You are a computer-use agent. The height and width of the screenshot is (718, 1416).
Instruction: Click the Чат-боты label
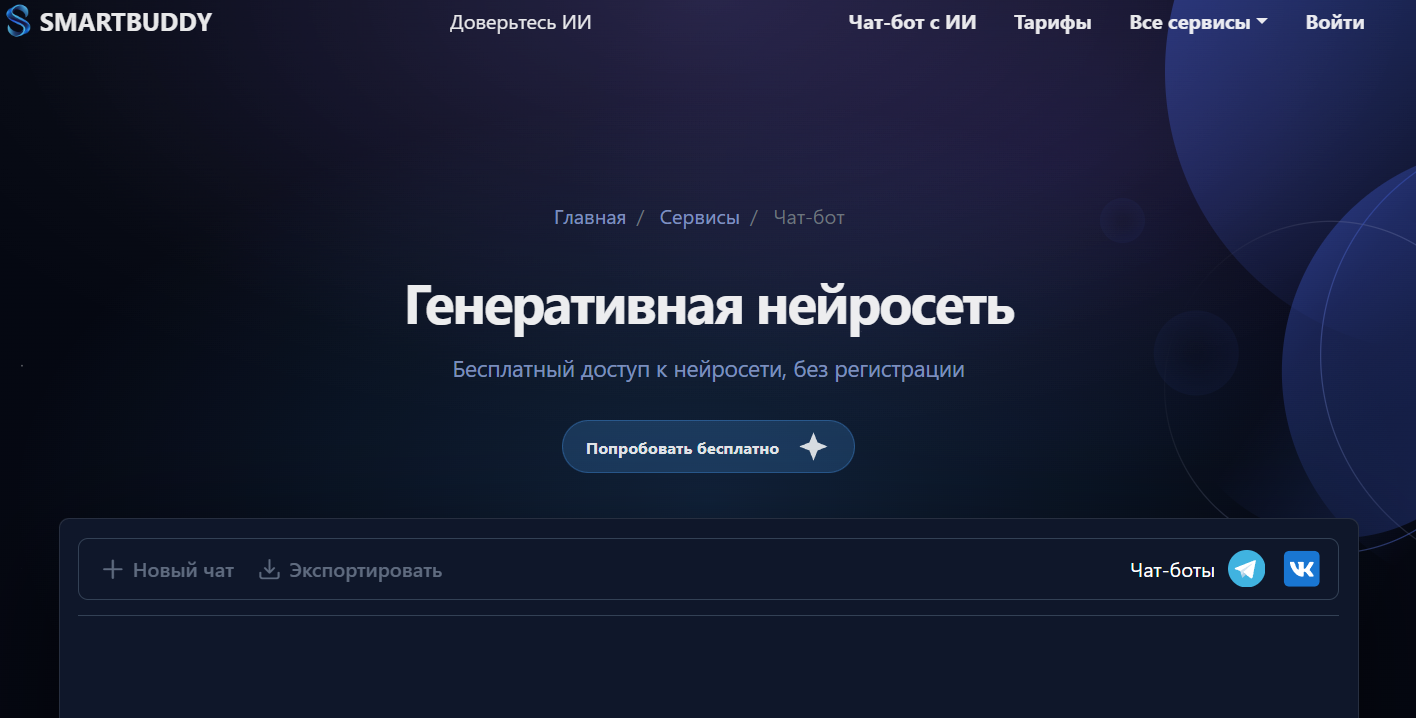(x=1172, y=570)
